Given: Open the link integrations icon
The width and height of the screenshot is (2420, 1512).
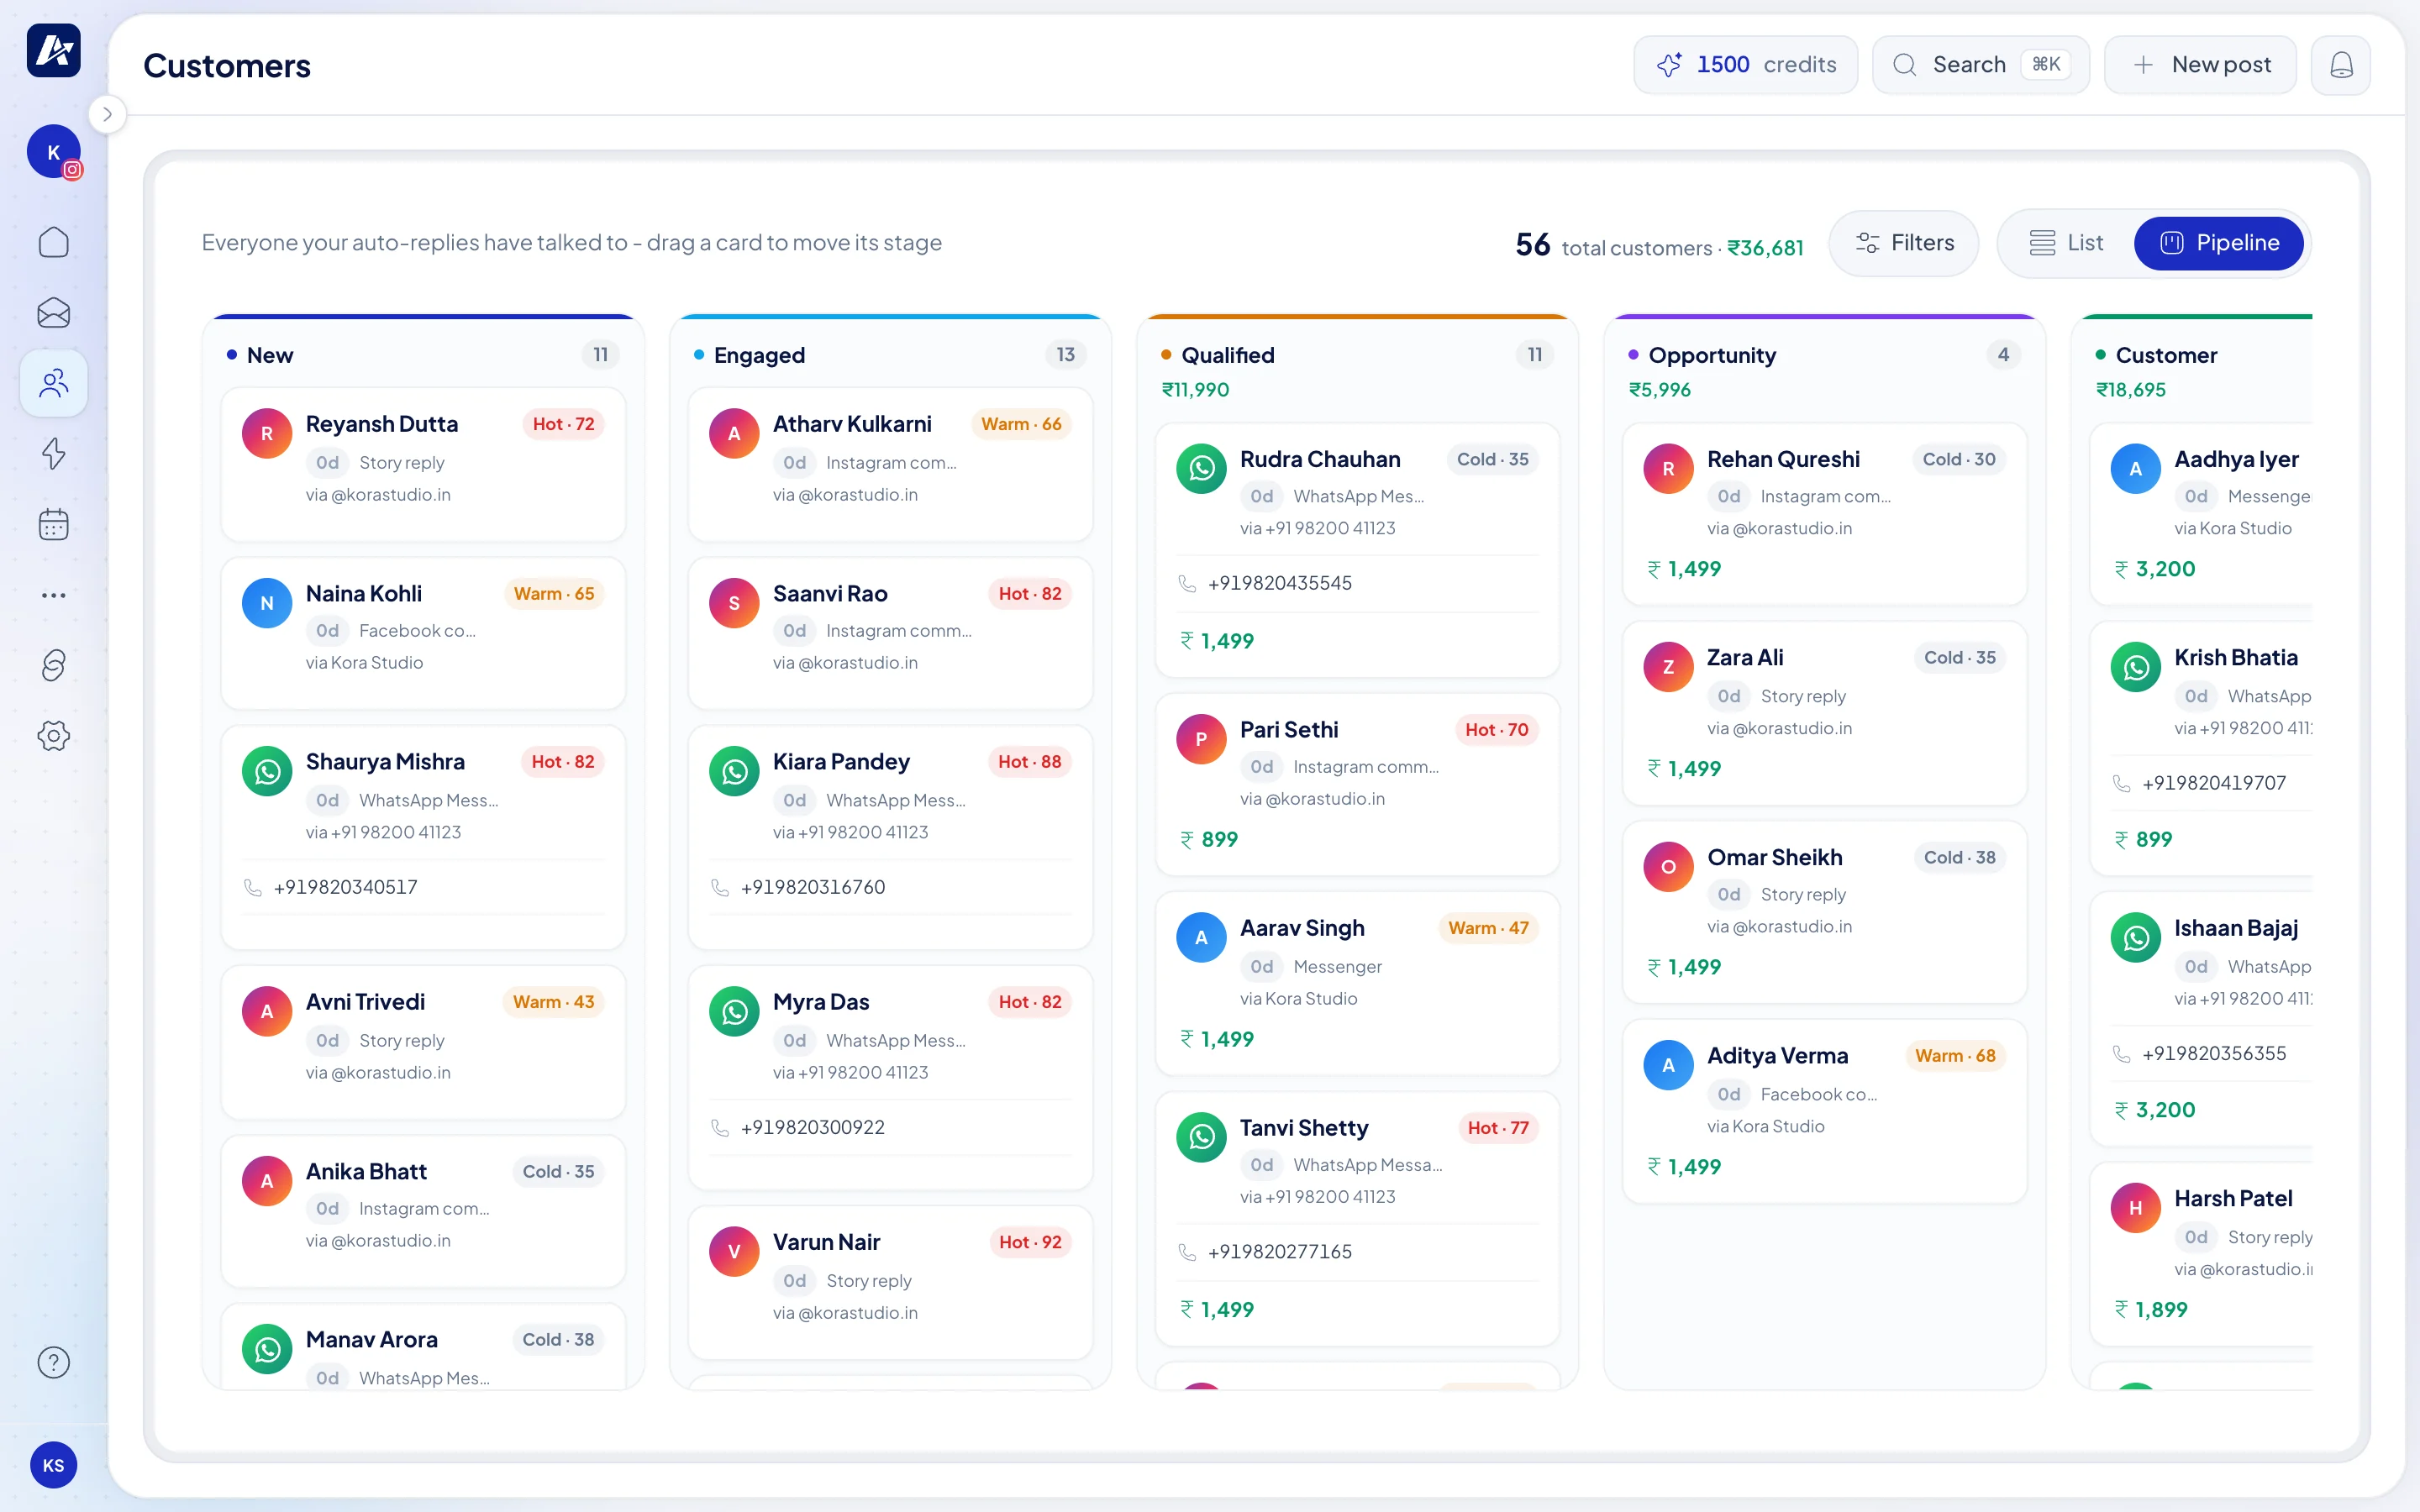Looking at the screenshot, I should (53, 665).
